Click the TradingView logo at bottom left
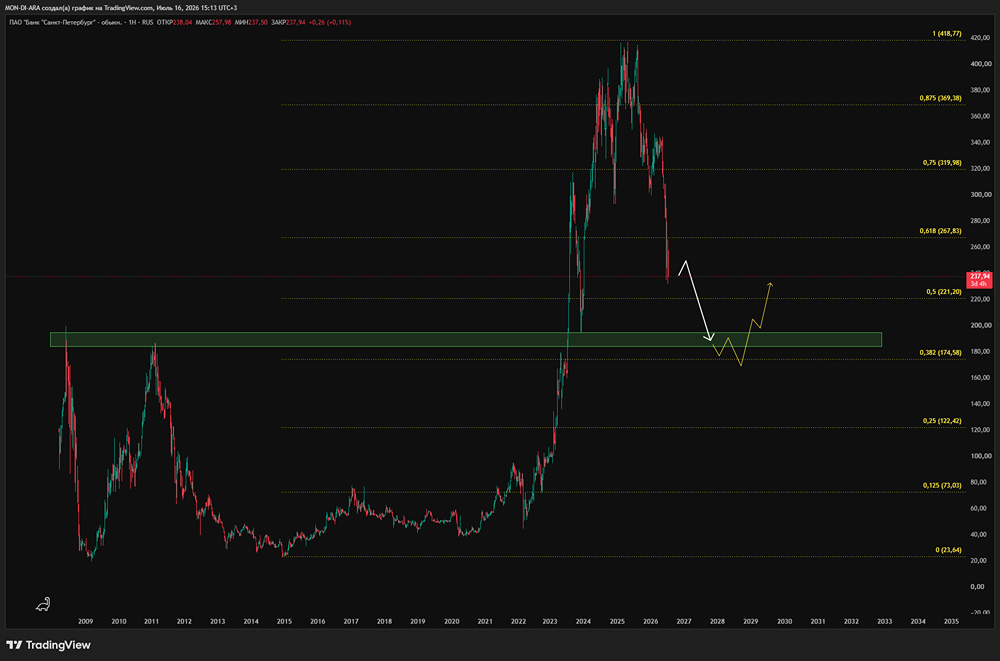This screenshot has width=1000, height=661. 48,645
